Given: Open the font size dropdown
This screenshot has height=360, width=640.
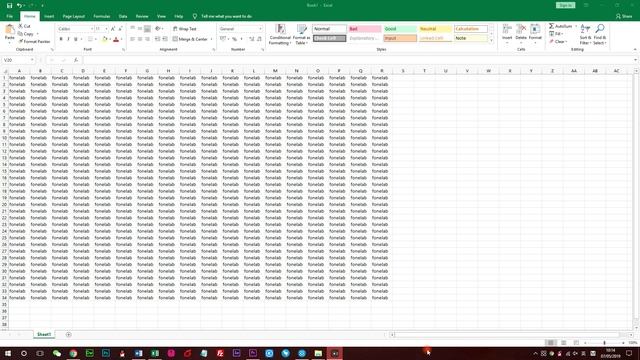Looking at the screenshot, I should pos(107,29).
